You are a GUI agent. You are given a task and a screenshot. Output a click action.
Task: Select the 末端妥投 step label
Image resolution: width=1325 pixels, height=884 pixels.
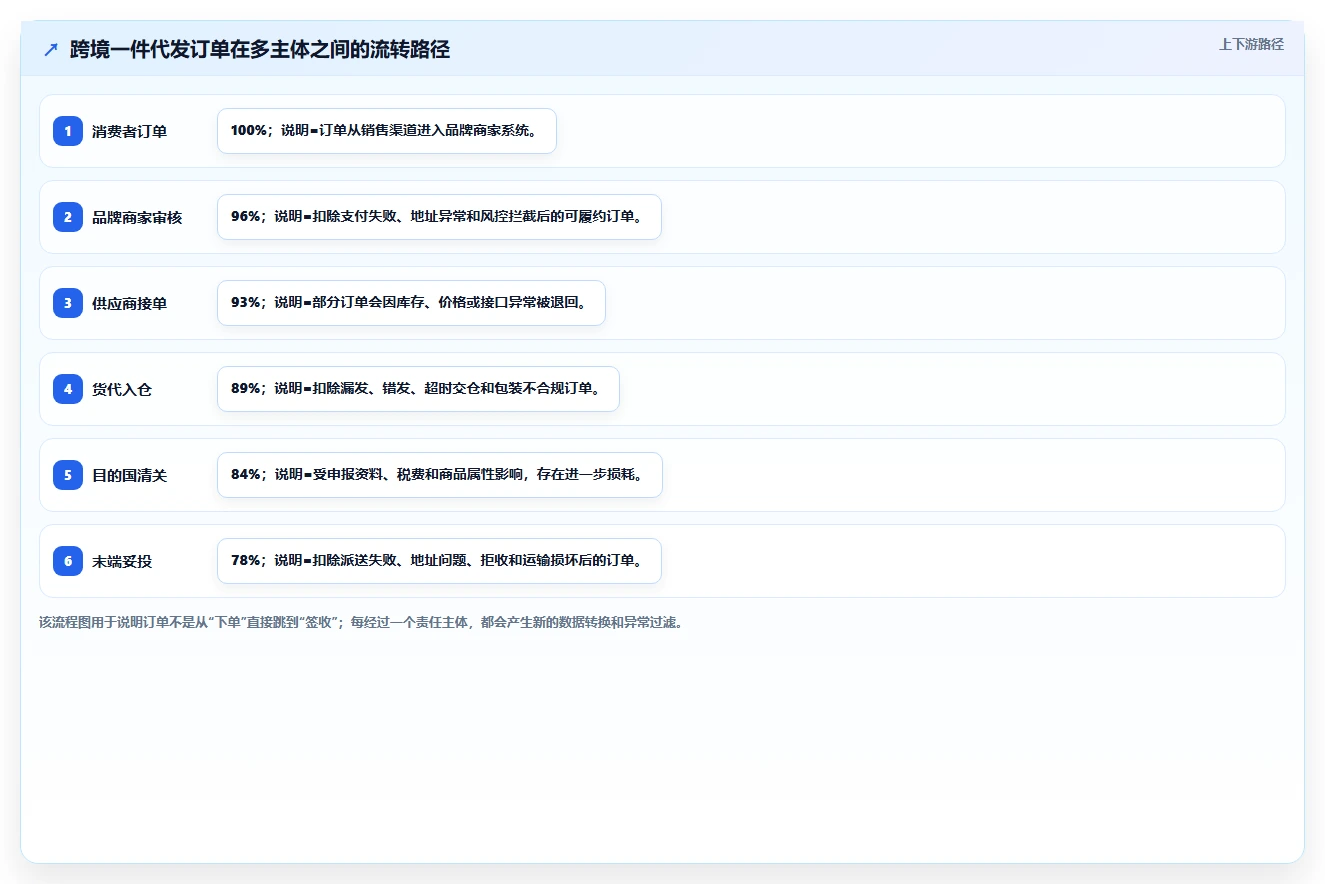122,561
